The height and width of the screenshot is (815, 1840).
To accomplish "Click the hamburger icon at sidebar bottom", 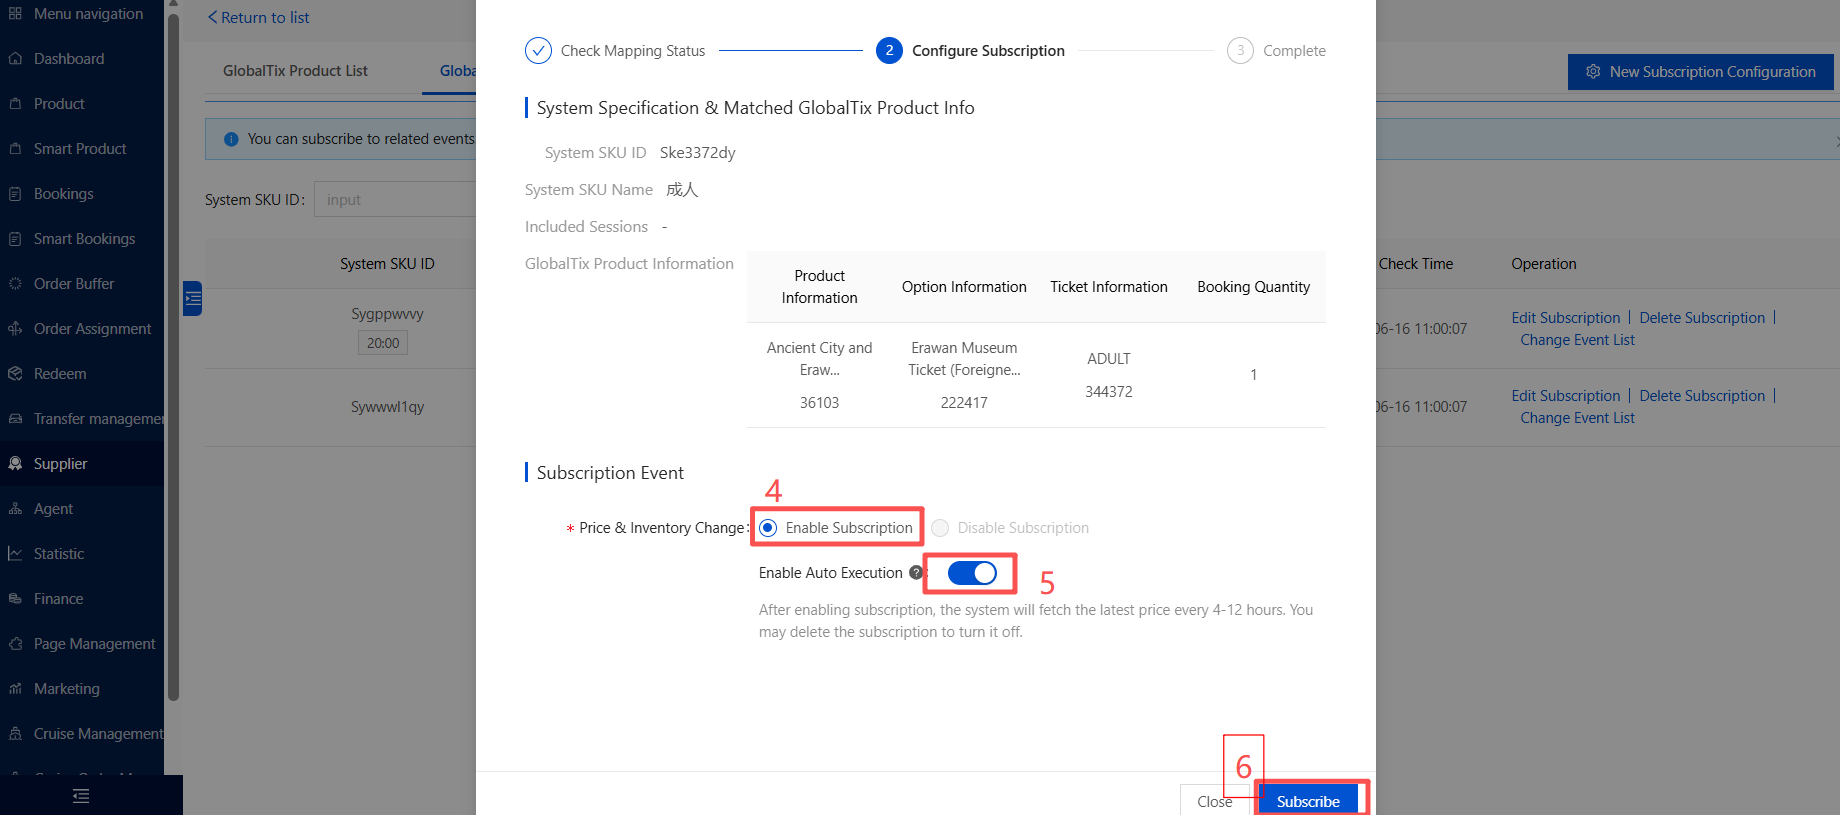I will click(81, 796).
